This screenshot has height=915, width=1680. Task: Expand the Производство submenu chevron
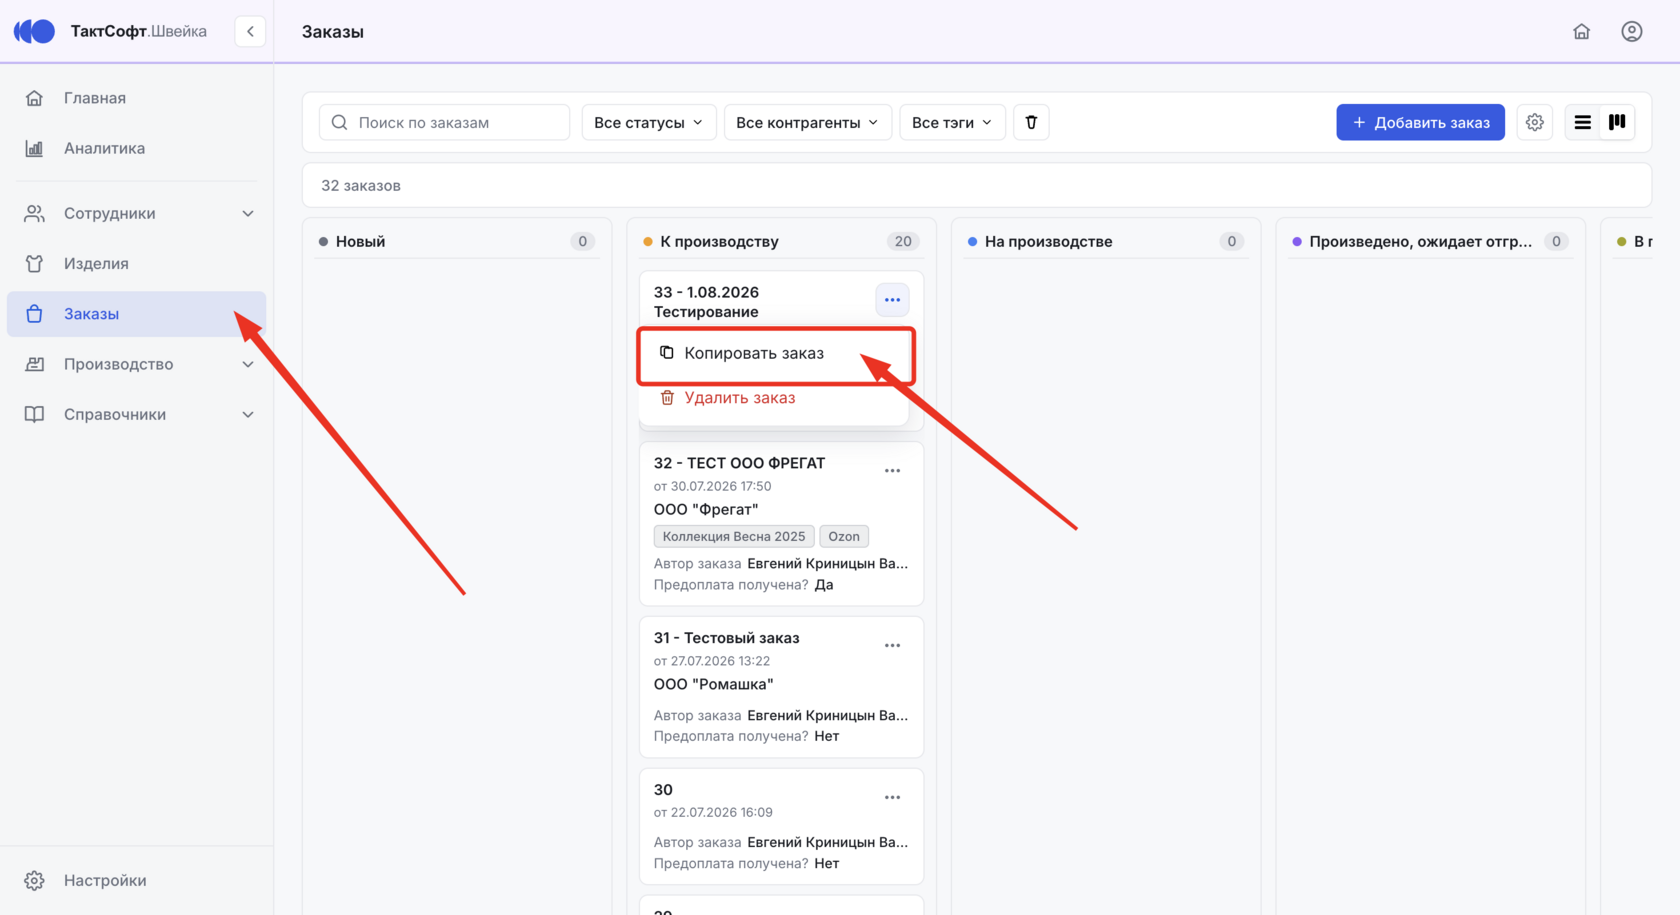click(x=248, y=364)
